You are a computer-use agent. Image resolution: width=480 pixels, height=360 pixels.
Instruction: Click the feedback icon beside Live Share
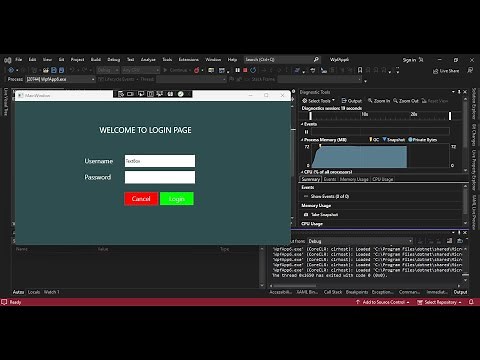click(x=470, y=70)
